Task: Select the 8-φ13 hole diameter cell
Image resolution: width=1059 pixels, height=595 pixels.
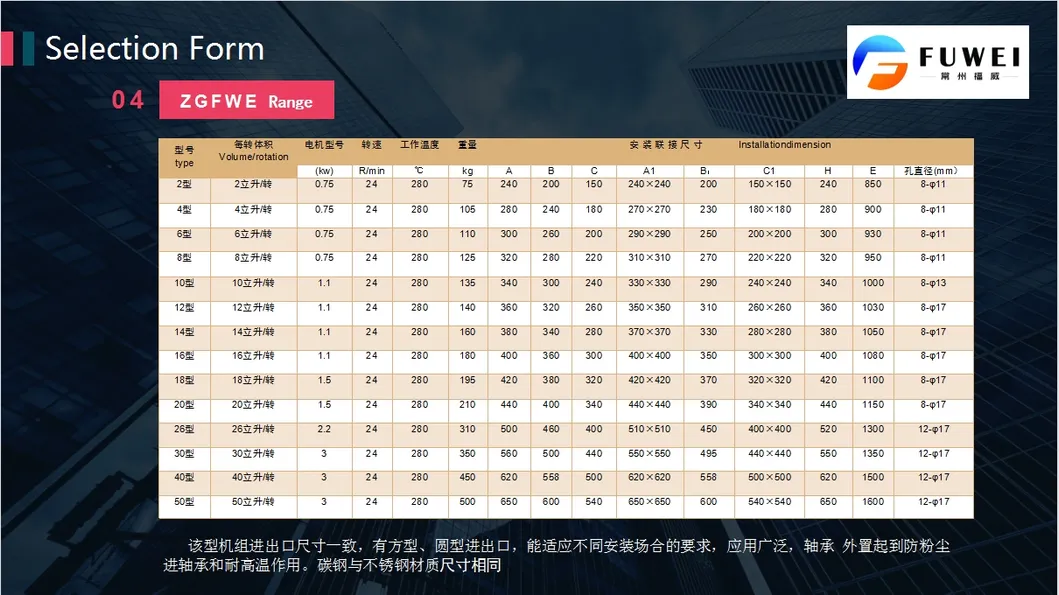Action: pyautogui.click(x=931, y=283)
